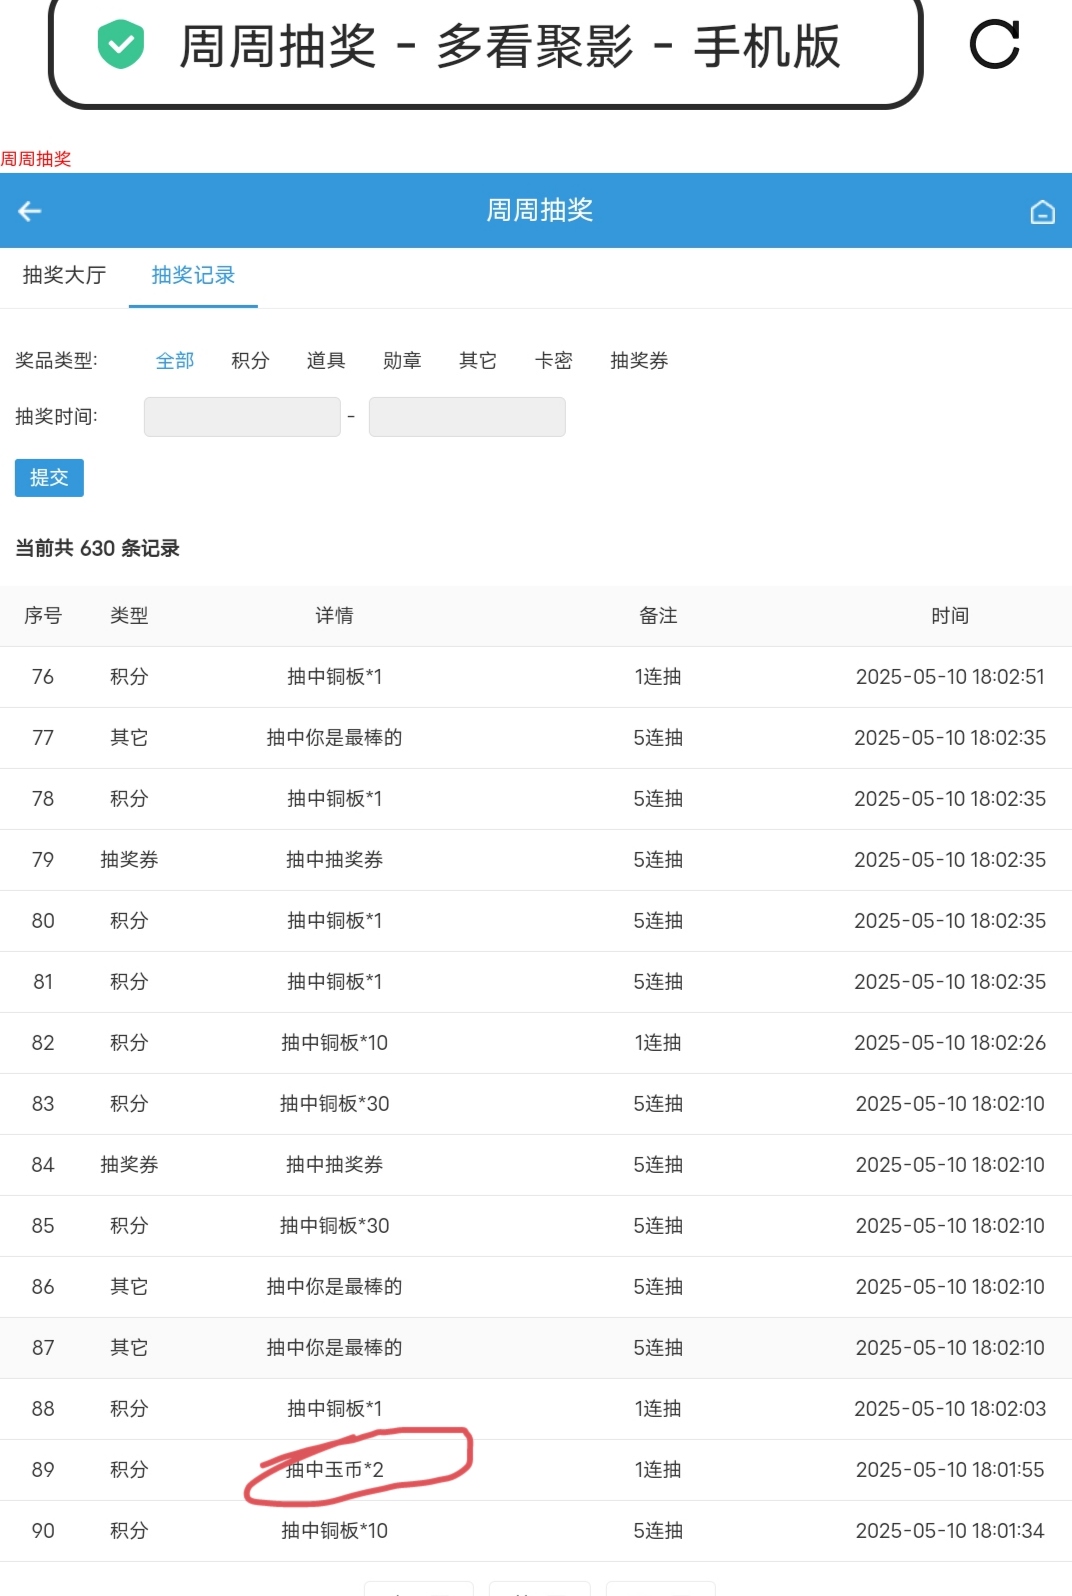1072x1596 pixels.
Task: Tap the browser reload icon
Action: pyautogui.click(x=995, y=45)
